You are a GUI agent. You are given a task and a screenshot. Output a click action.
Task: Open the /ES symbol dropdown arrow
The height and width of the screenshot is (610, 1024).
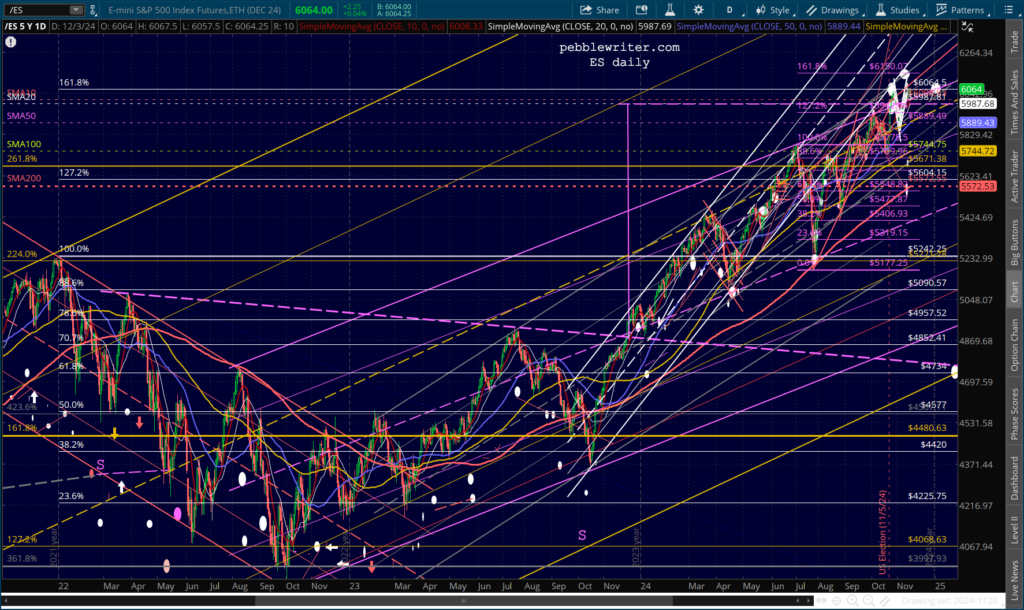(x=76, y=10)
